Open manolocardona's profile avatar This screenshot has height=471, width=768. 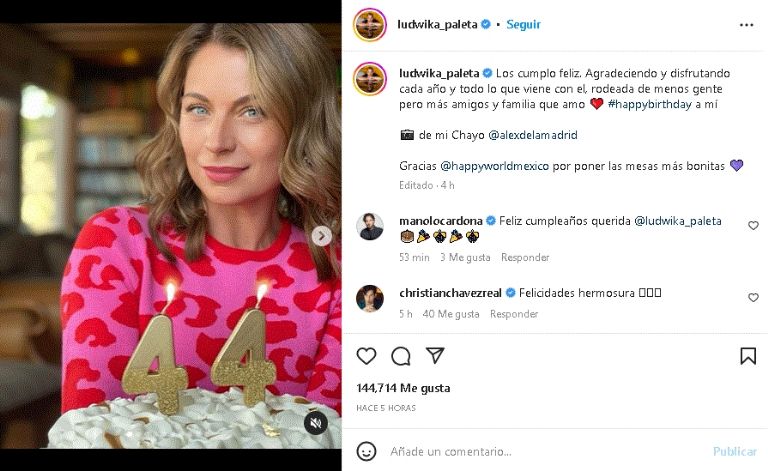click(x=370, y=227)
